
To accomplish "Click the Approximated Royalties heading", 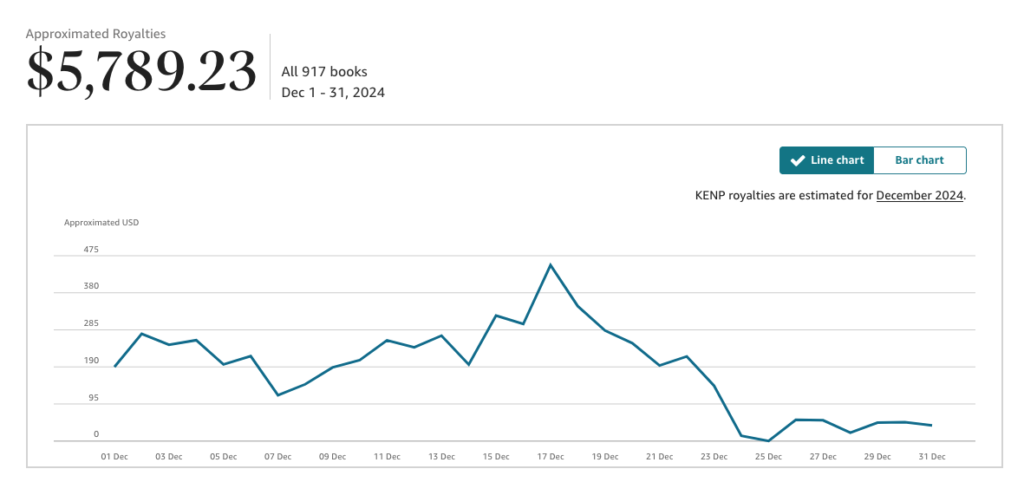I will click(95, 33).
